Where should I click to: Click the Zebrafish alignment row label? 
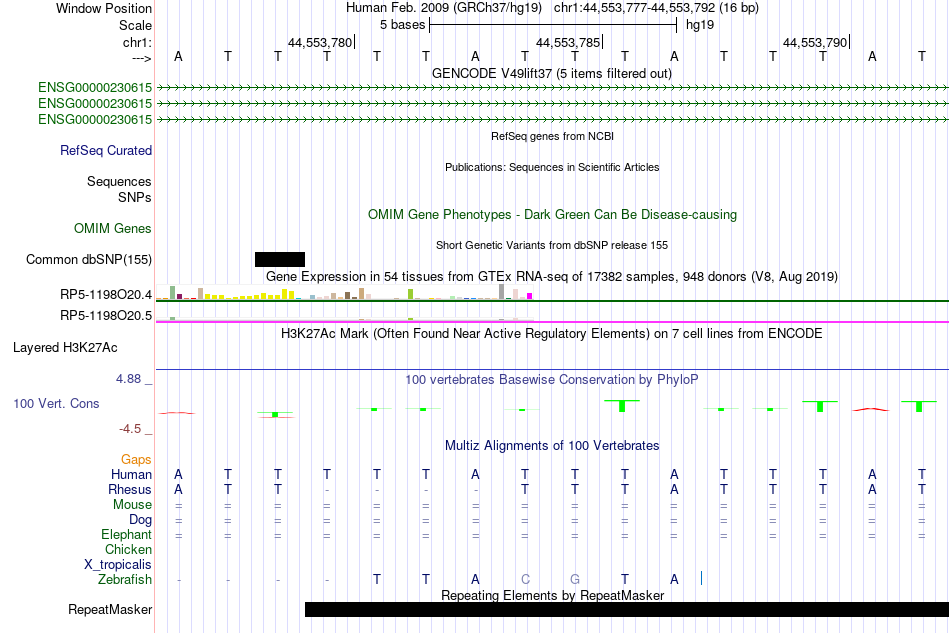coord(125,580)
